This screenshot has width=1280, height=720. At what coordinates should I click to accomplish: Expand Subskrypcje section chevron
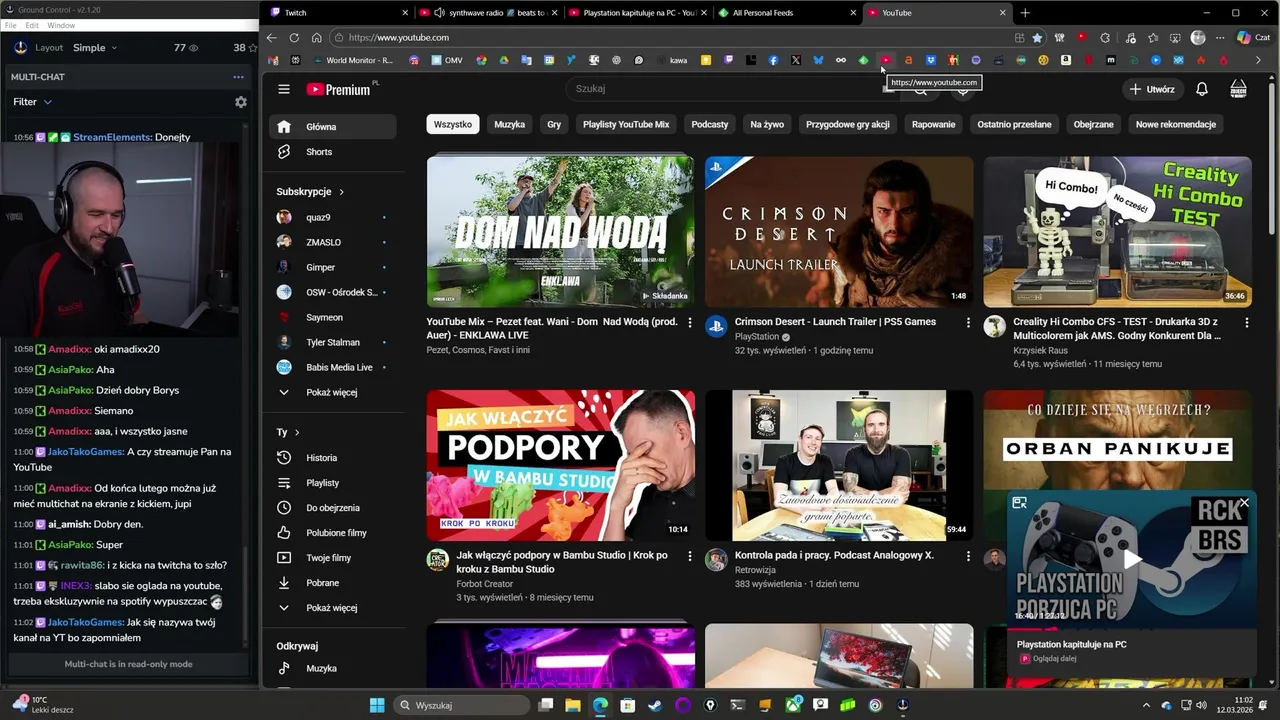(x=341, y=192)
